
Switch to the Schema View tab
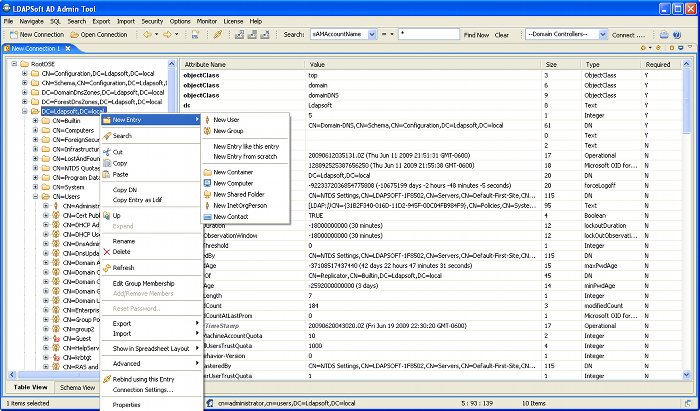(77, 387)
